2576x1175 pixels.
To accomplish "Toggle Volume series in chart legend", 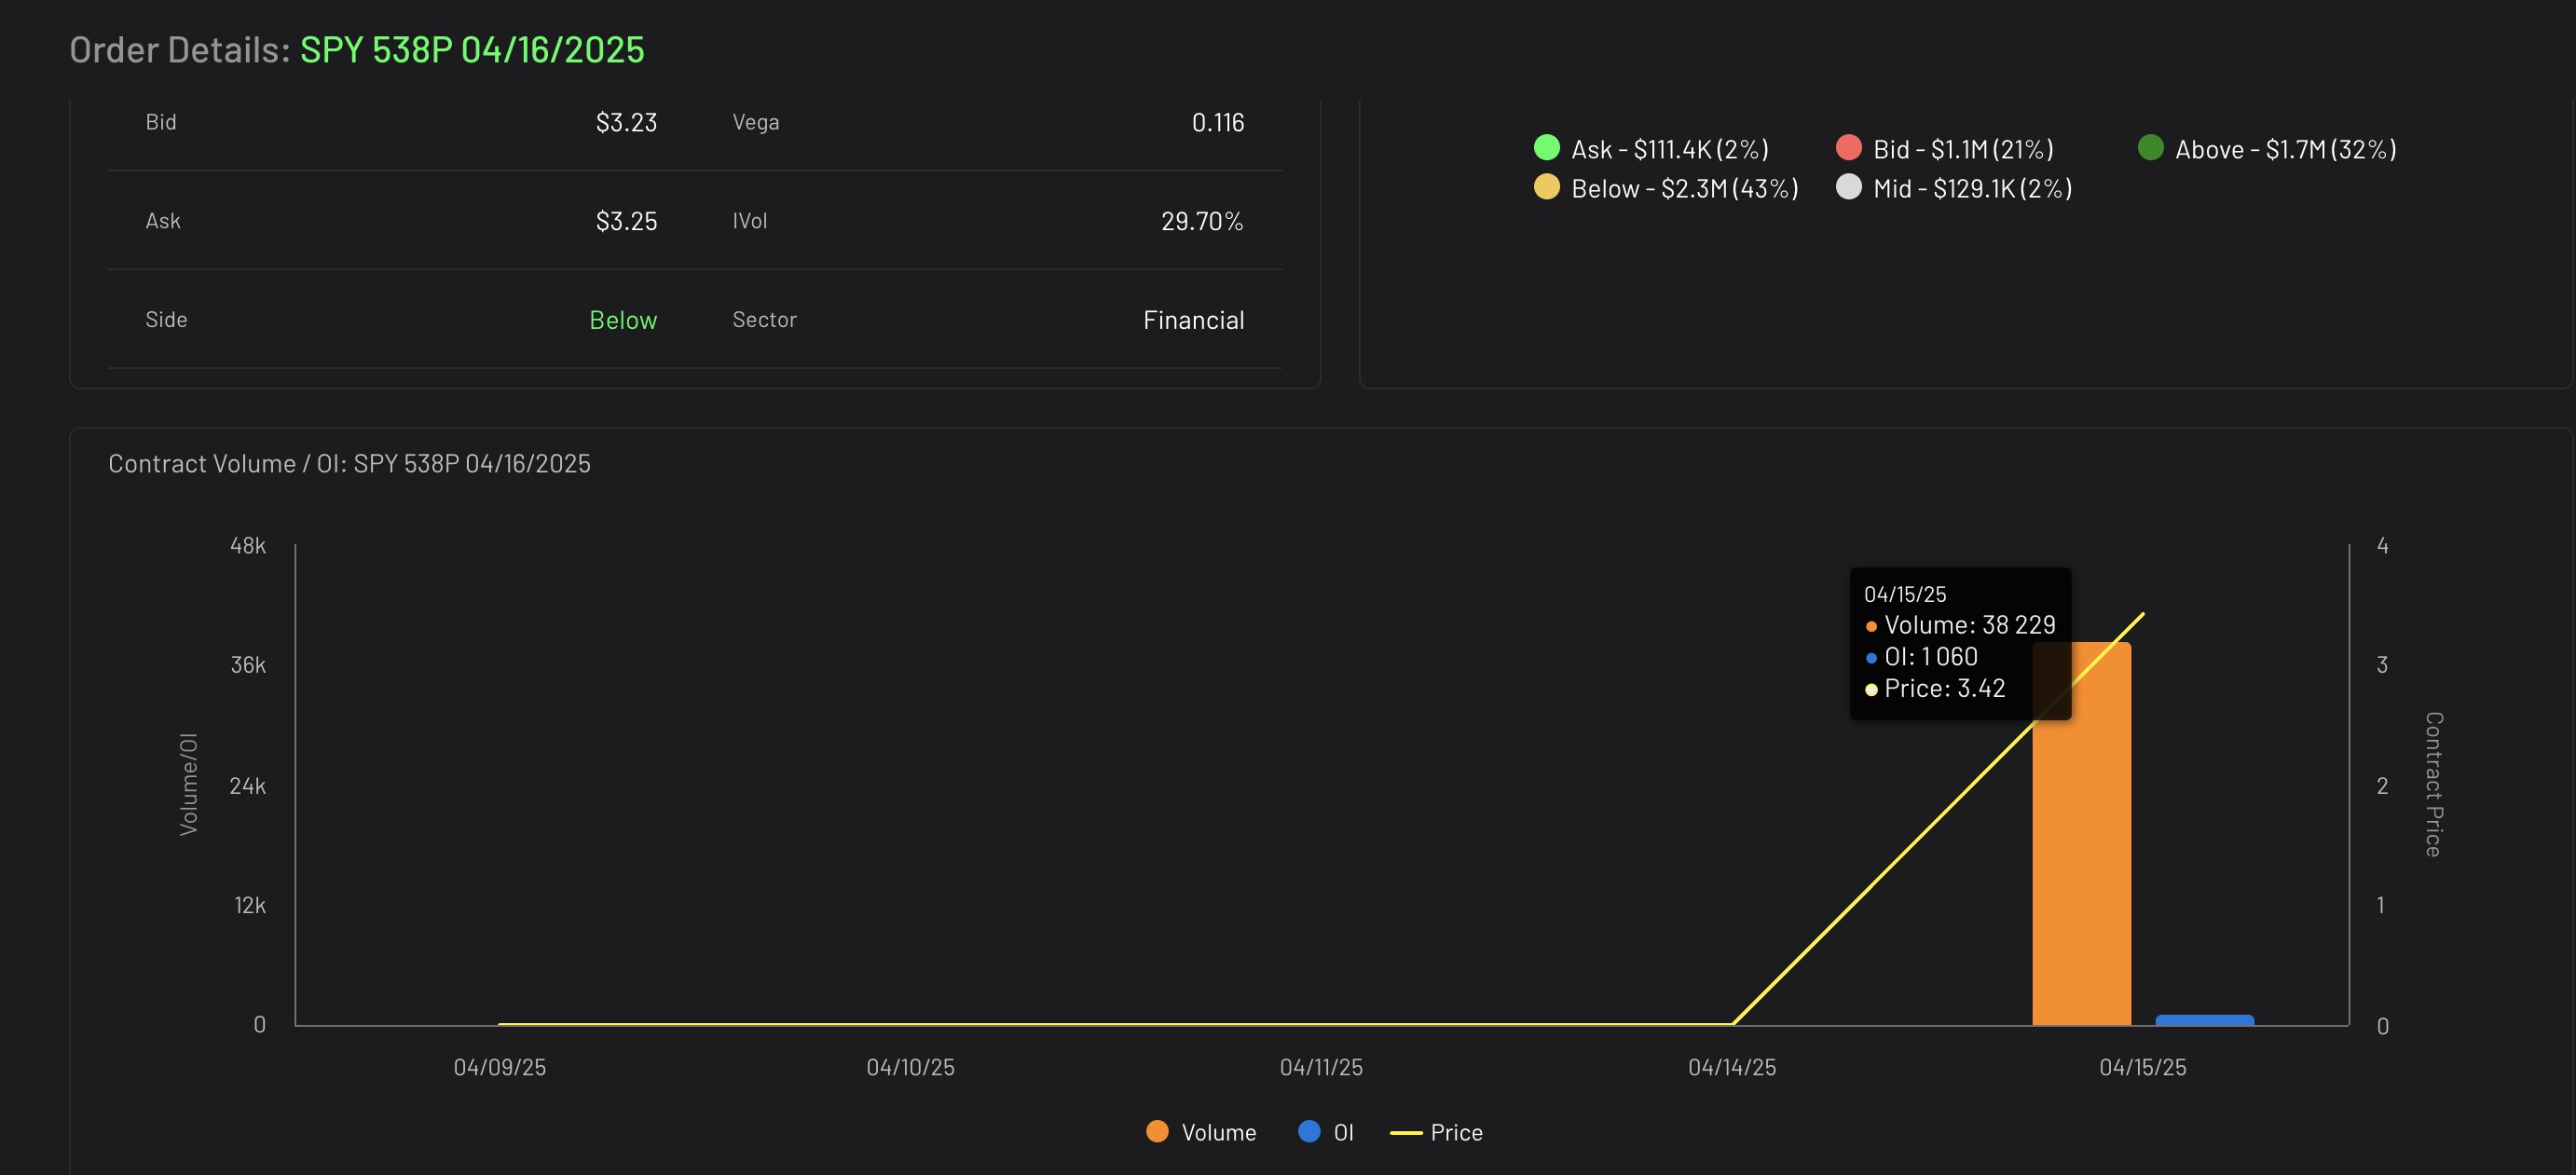I will point(1201,1132).
